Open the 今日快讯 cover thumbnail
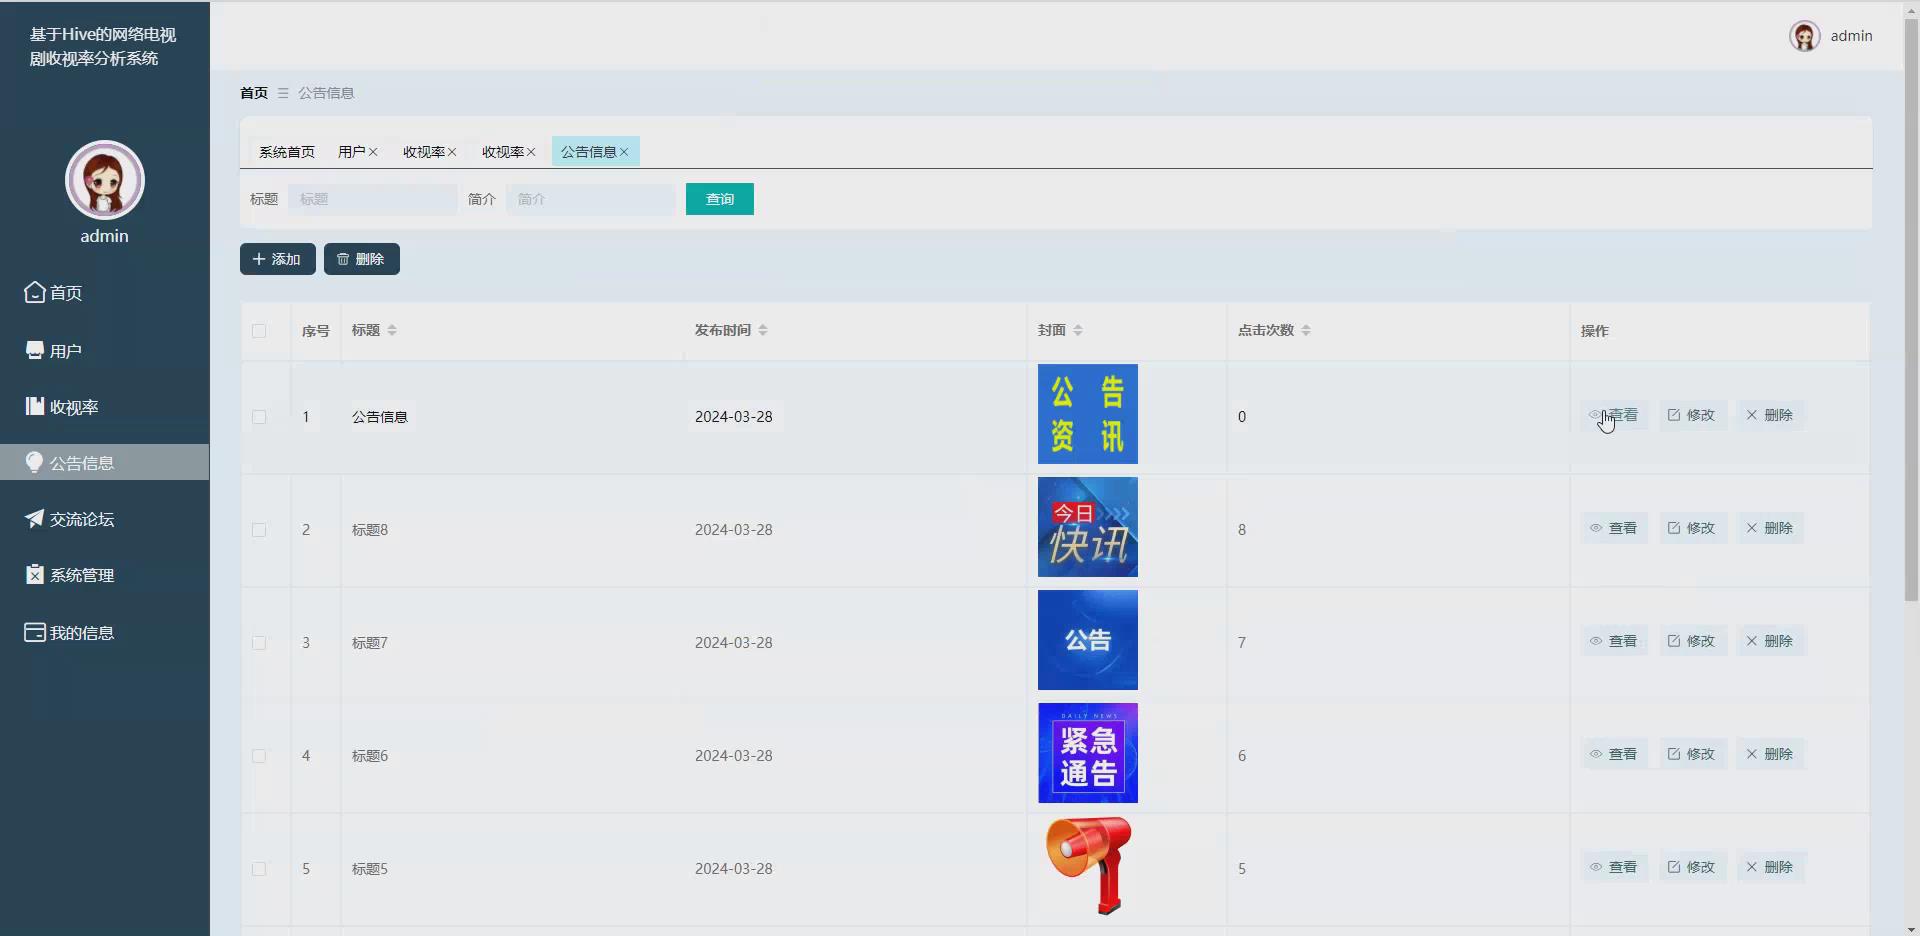 tap(1088, 527)
